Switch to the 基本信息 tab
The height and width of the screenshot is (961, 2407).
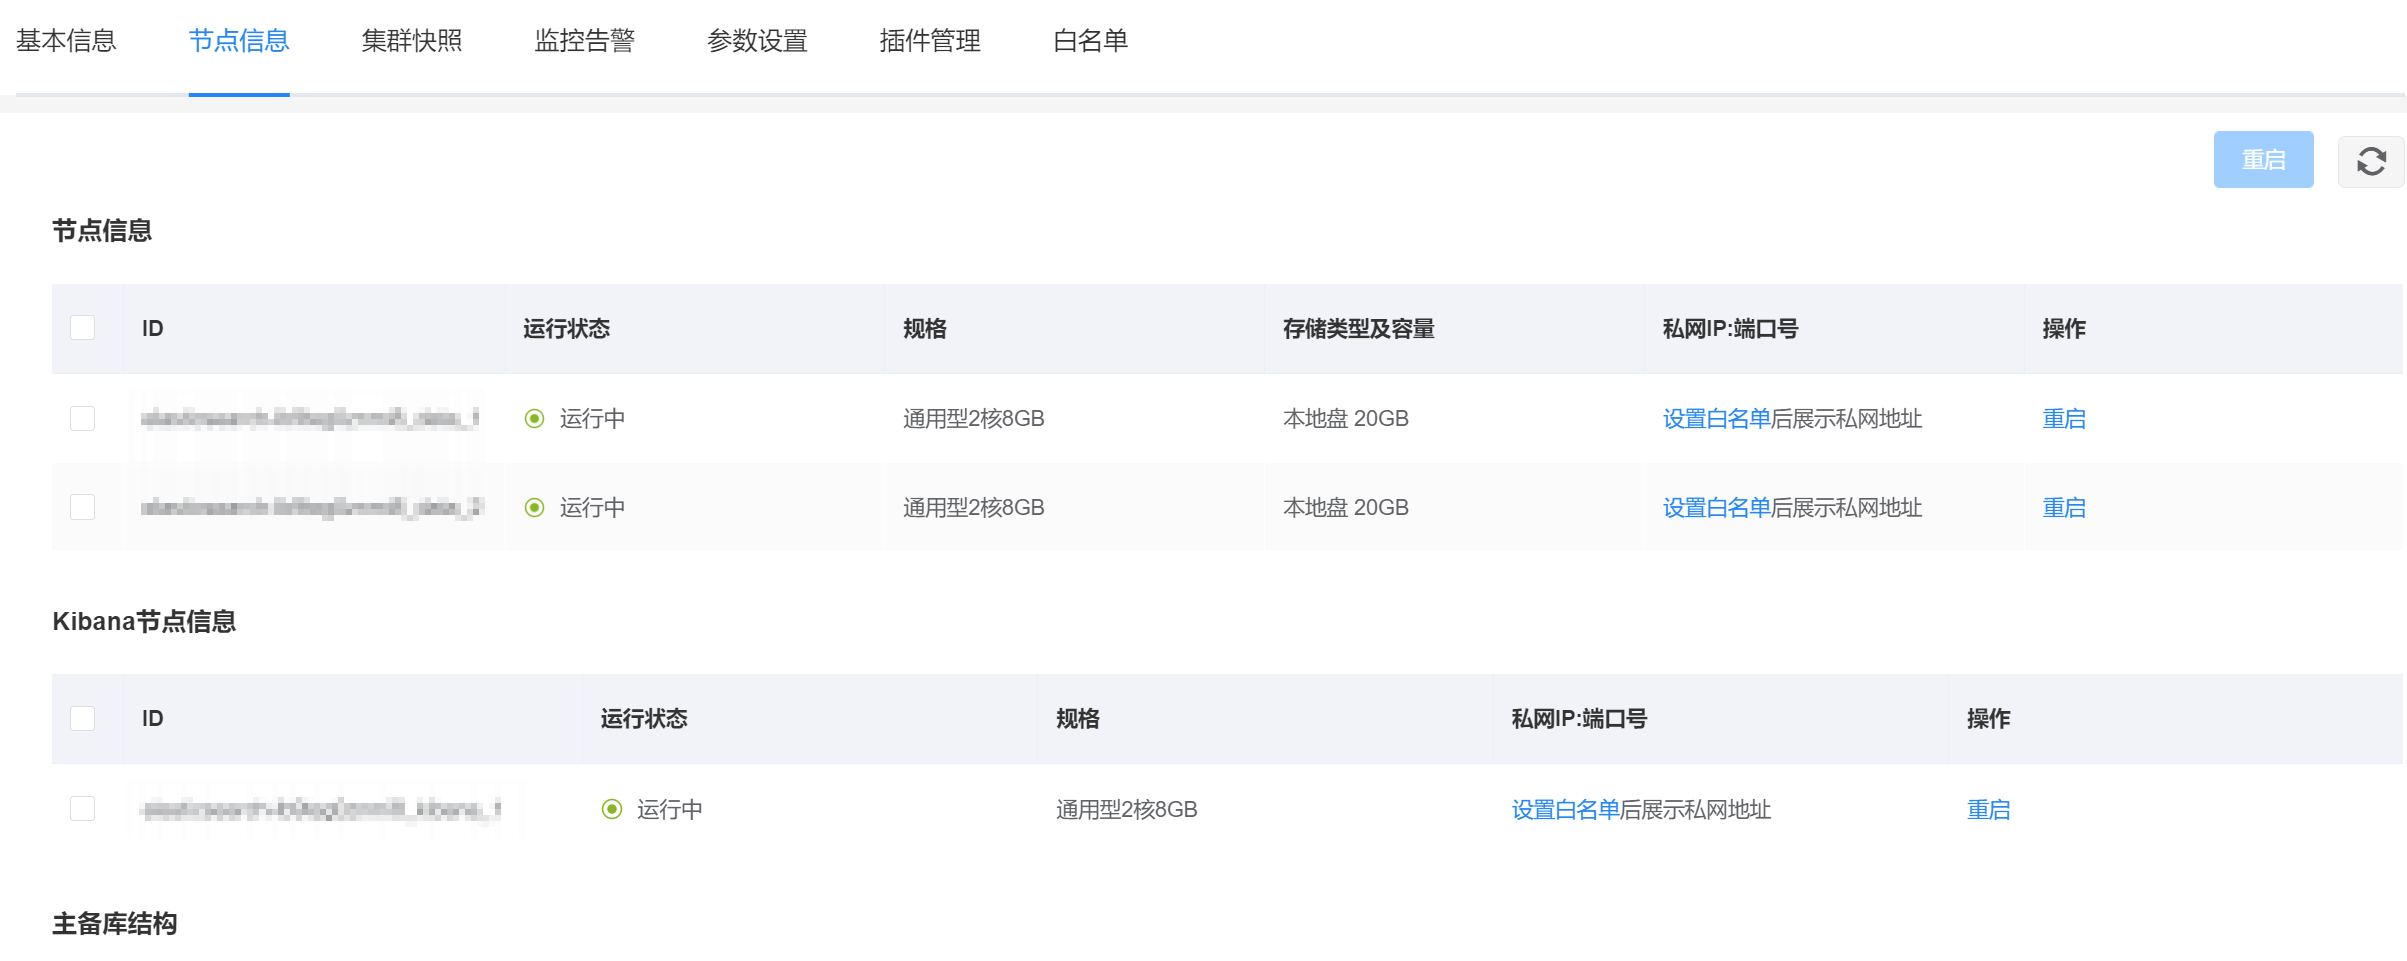66,41
